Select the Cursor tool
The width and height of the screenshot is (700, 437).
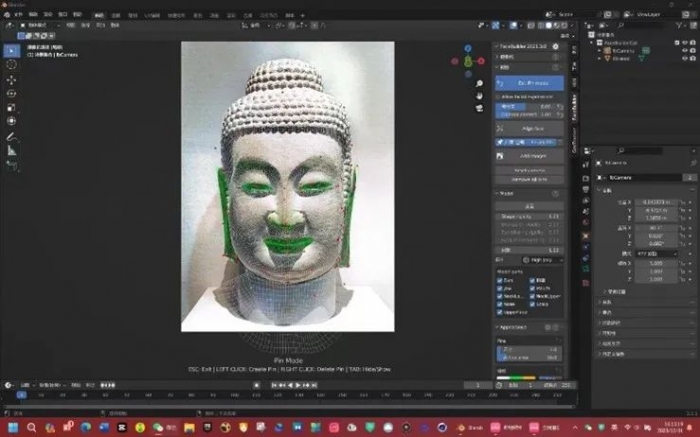[x=12, y=64]
